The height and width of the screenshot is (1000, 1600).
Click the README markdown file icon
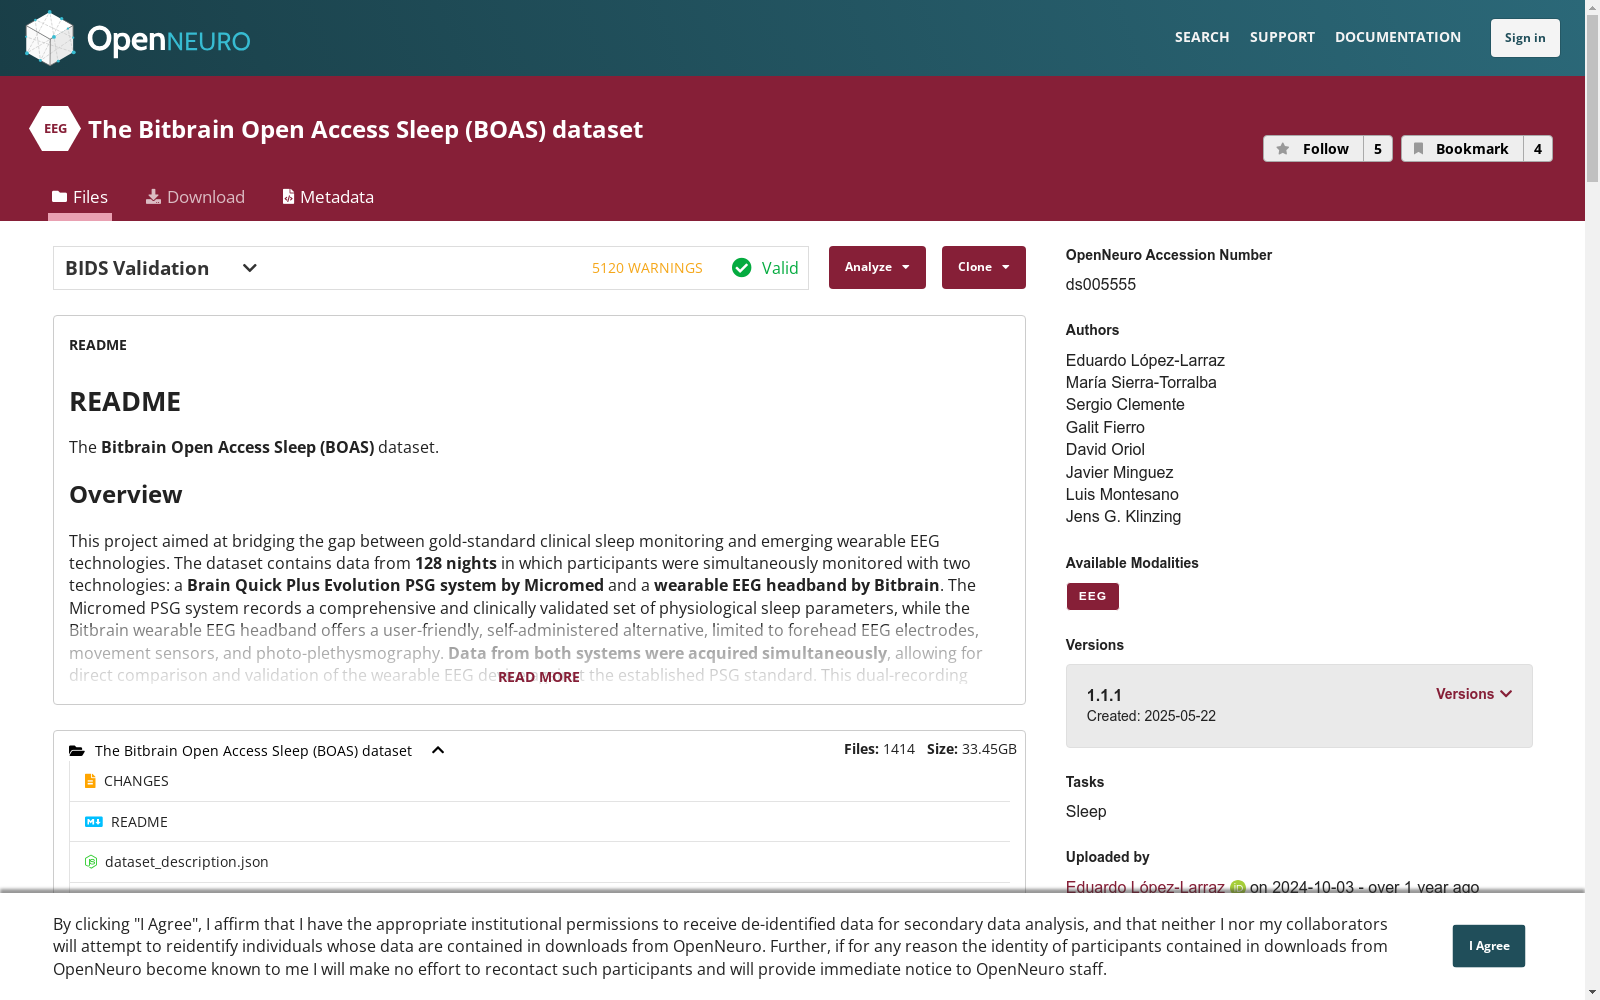[x=94, y=822]
